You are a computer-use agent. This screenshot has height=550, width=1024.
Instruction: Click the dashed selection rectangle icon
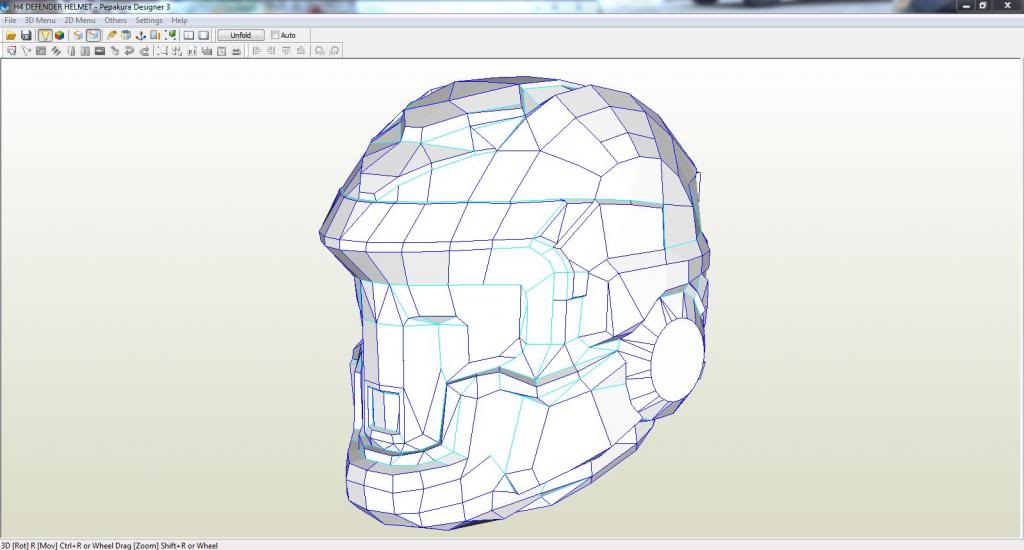[162, 51]
